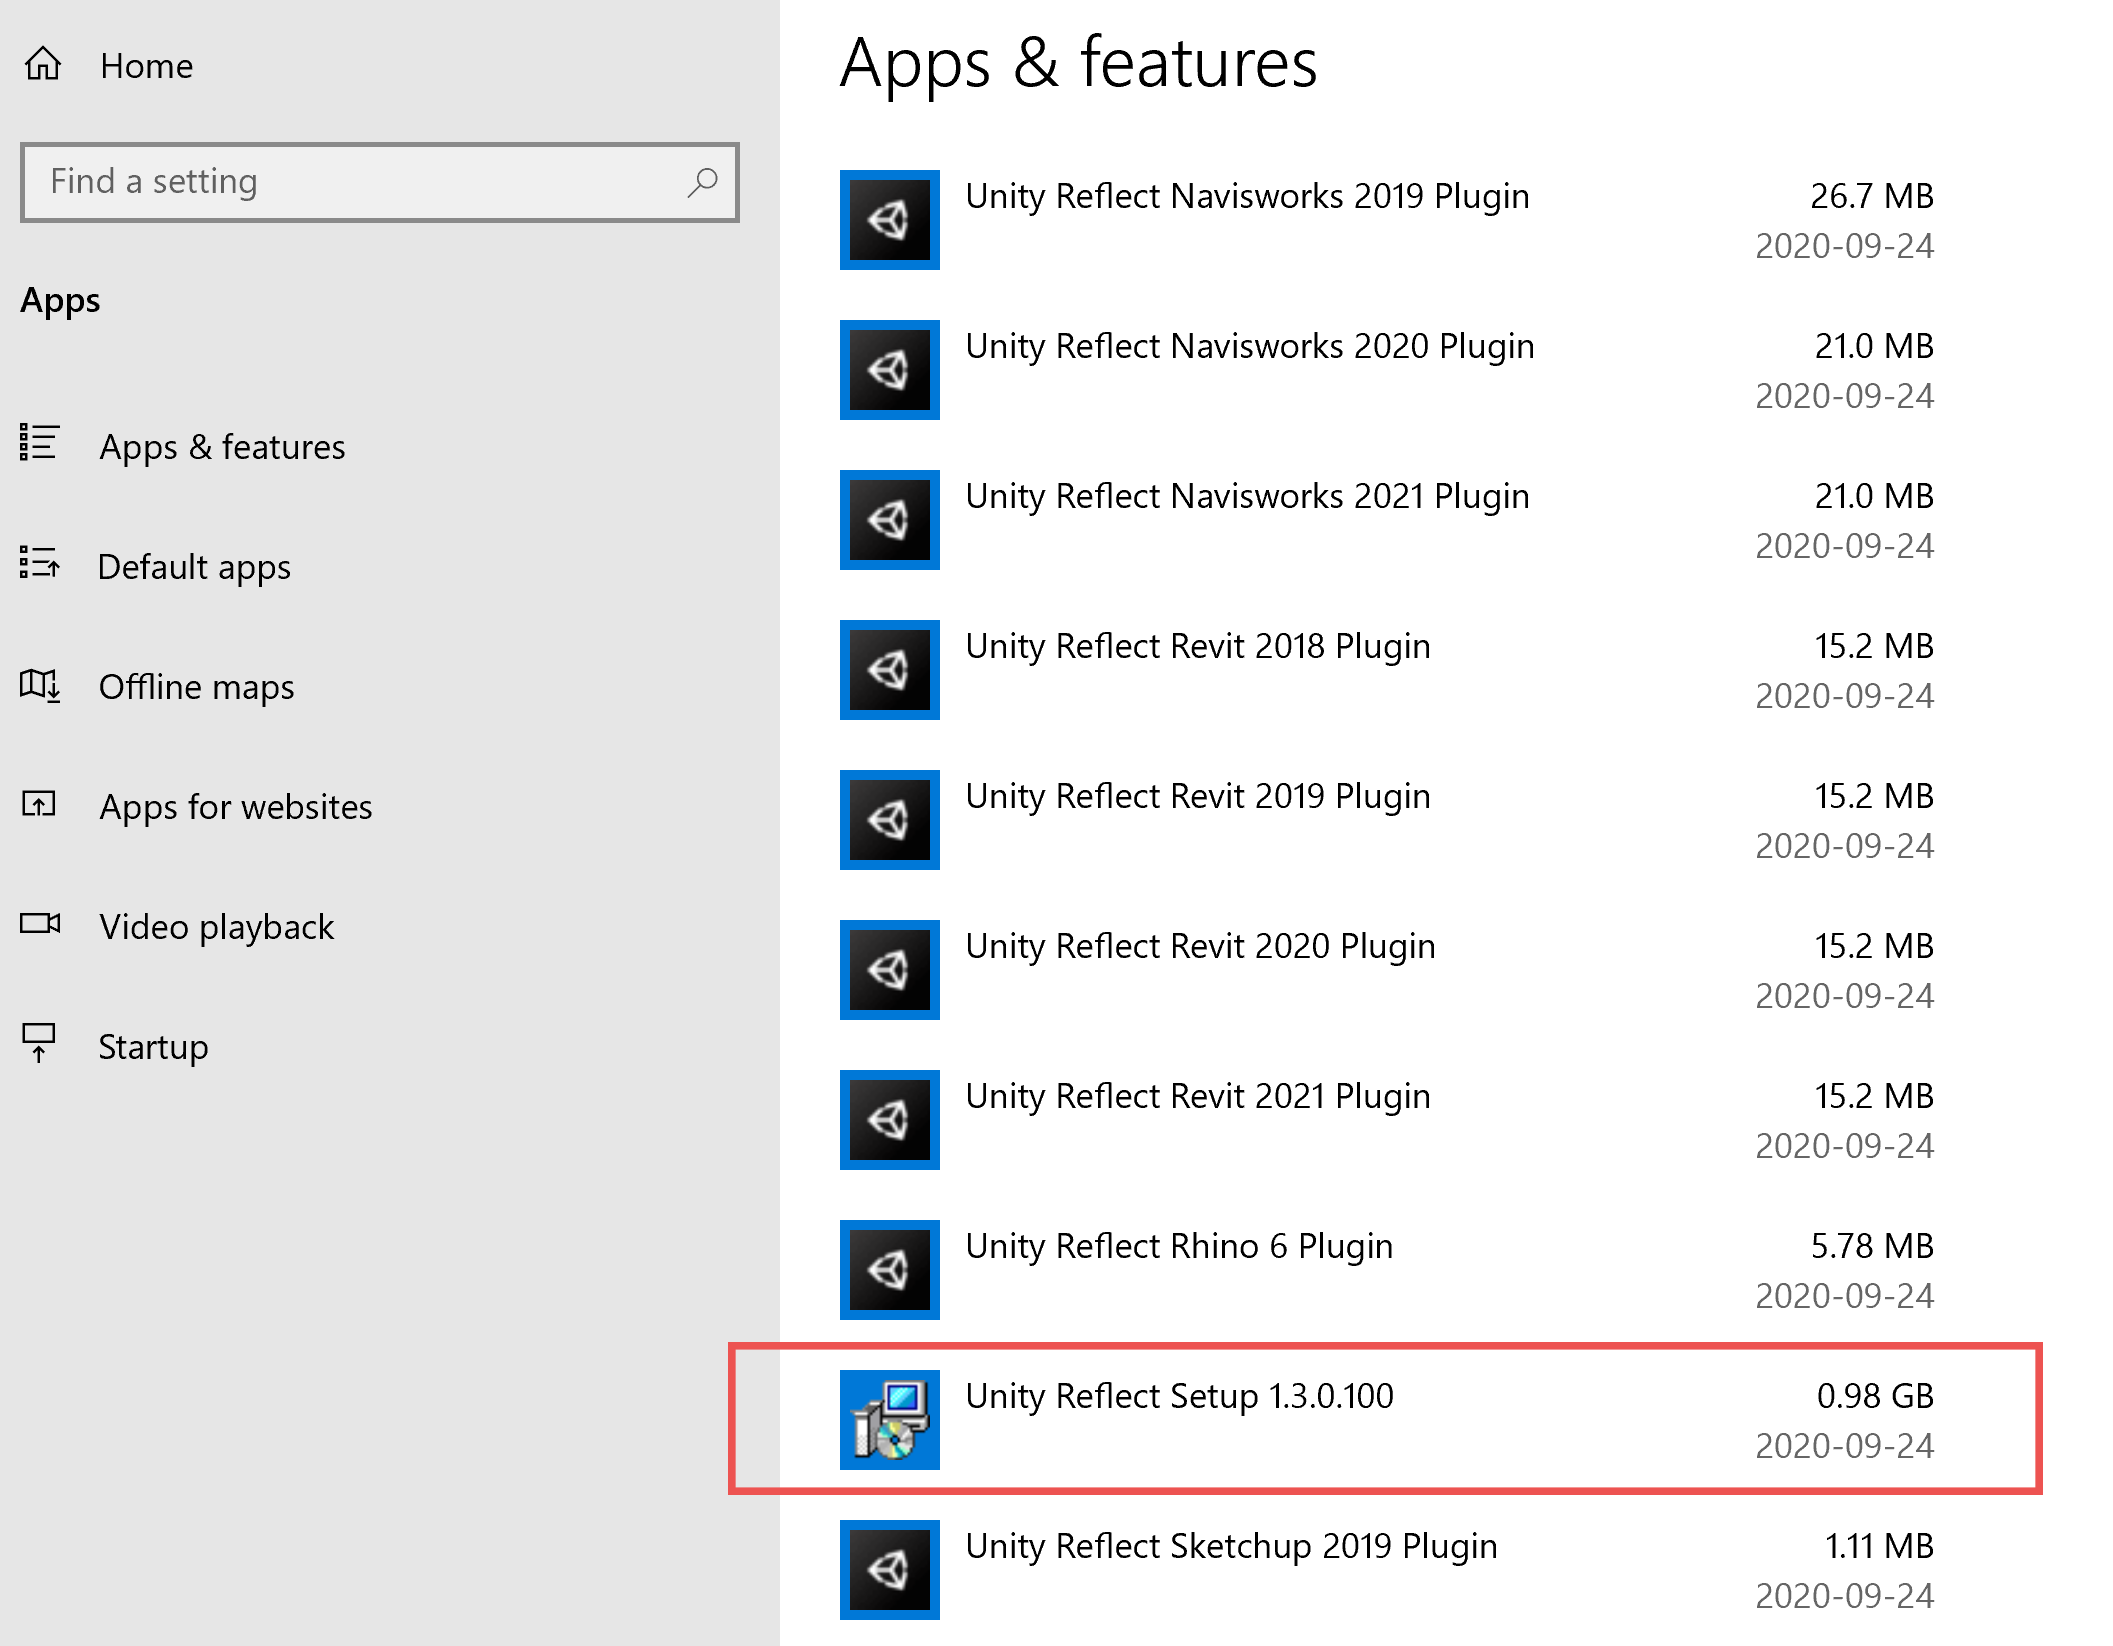Screen dimensions: 2113x1646
Task: Click the 15.2 MB size of Revit 2018
Action: pyautogui.click(x=1874, y=646)
